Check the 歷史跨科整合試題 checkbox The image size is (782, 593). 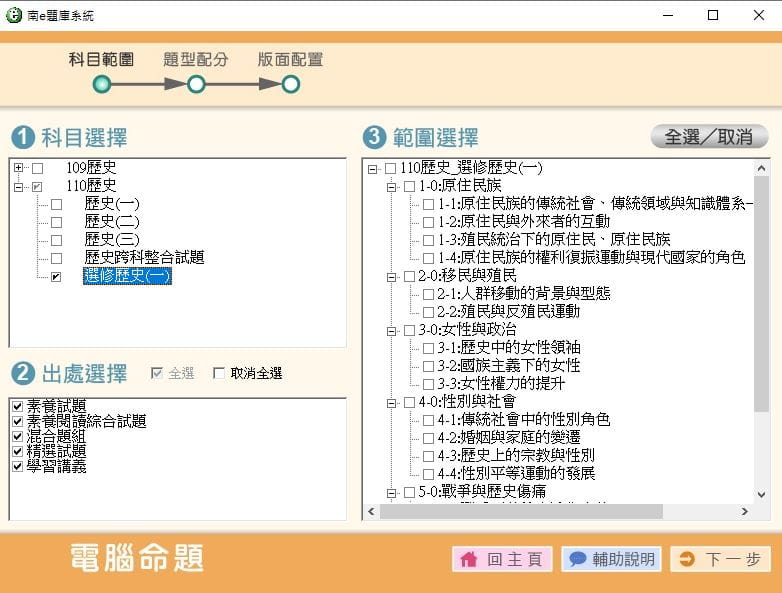pos(56,258)
